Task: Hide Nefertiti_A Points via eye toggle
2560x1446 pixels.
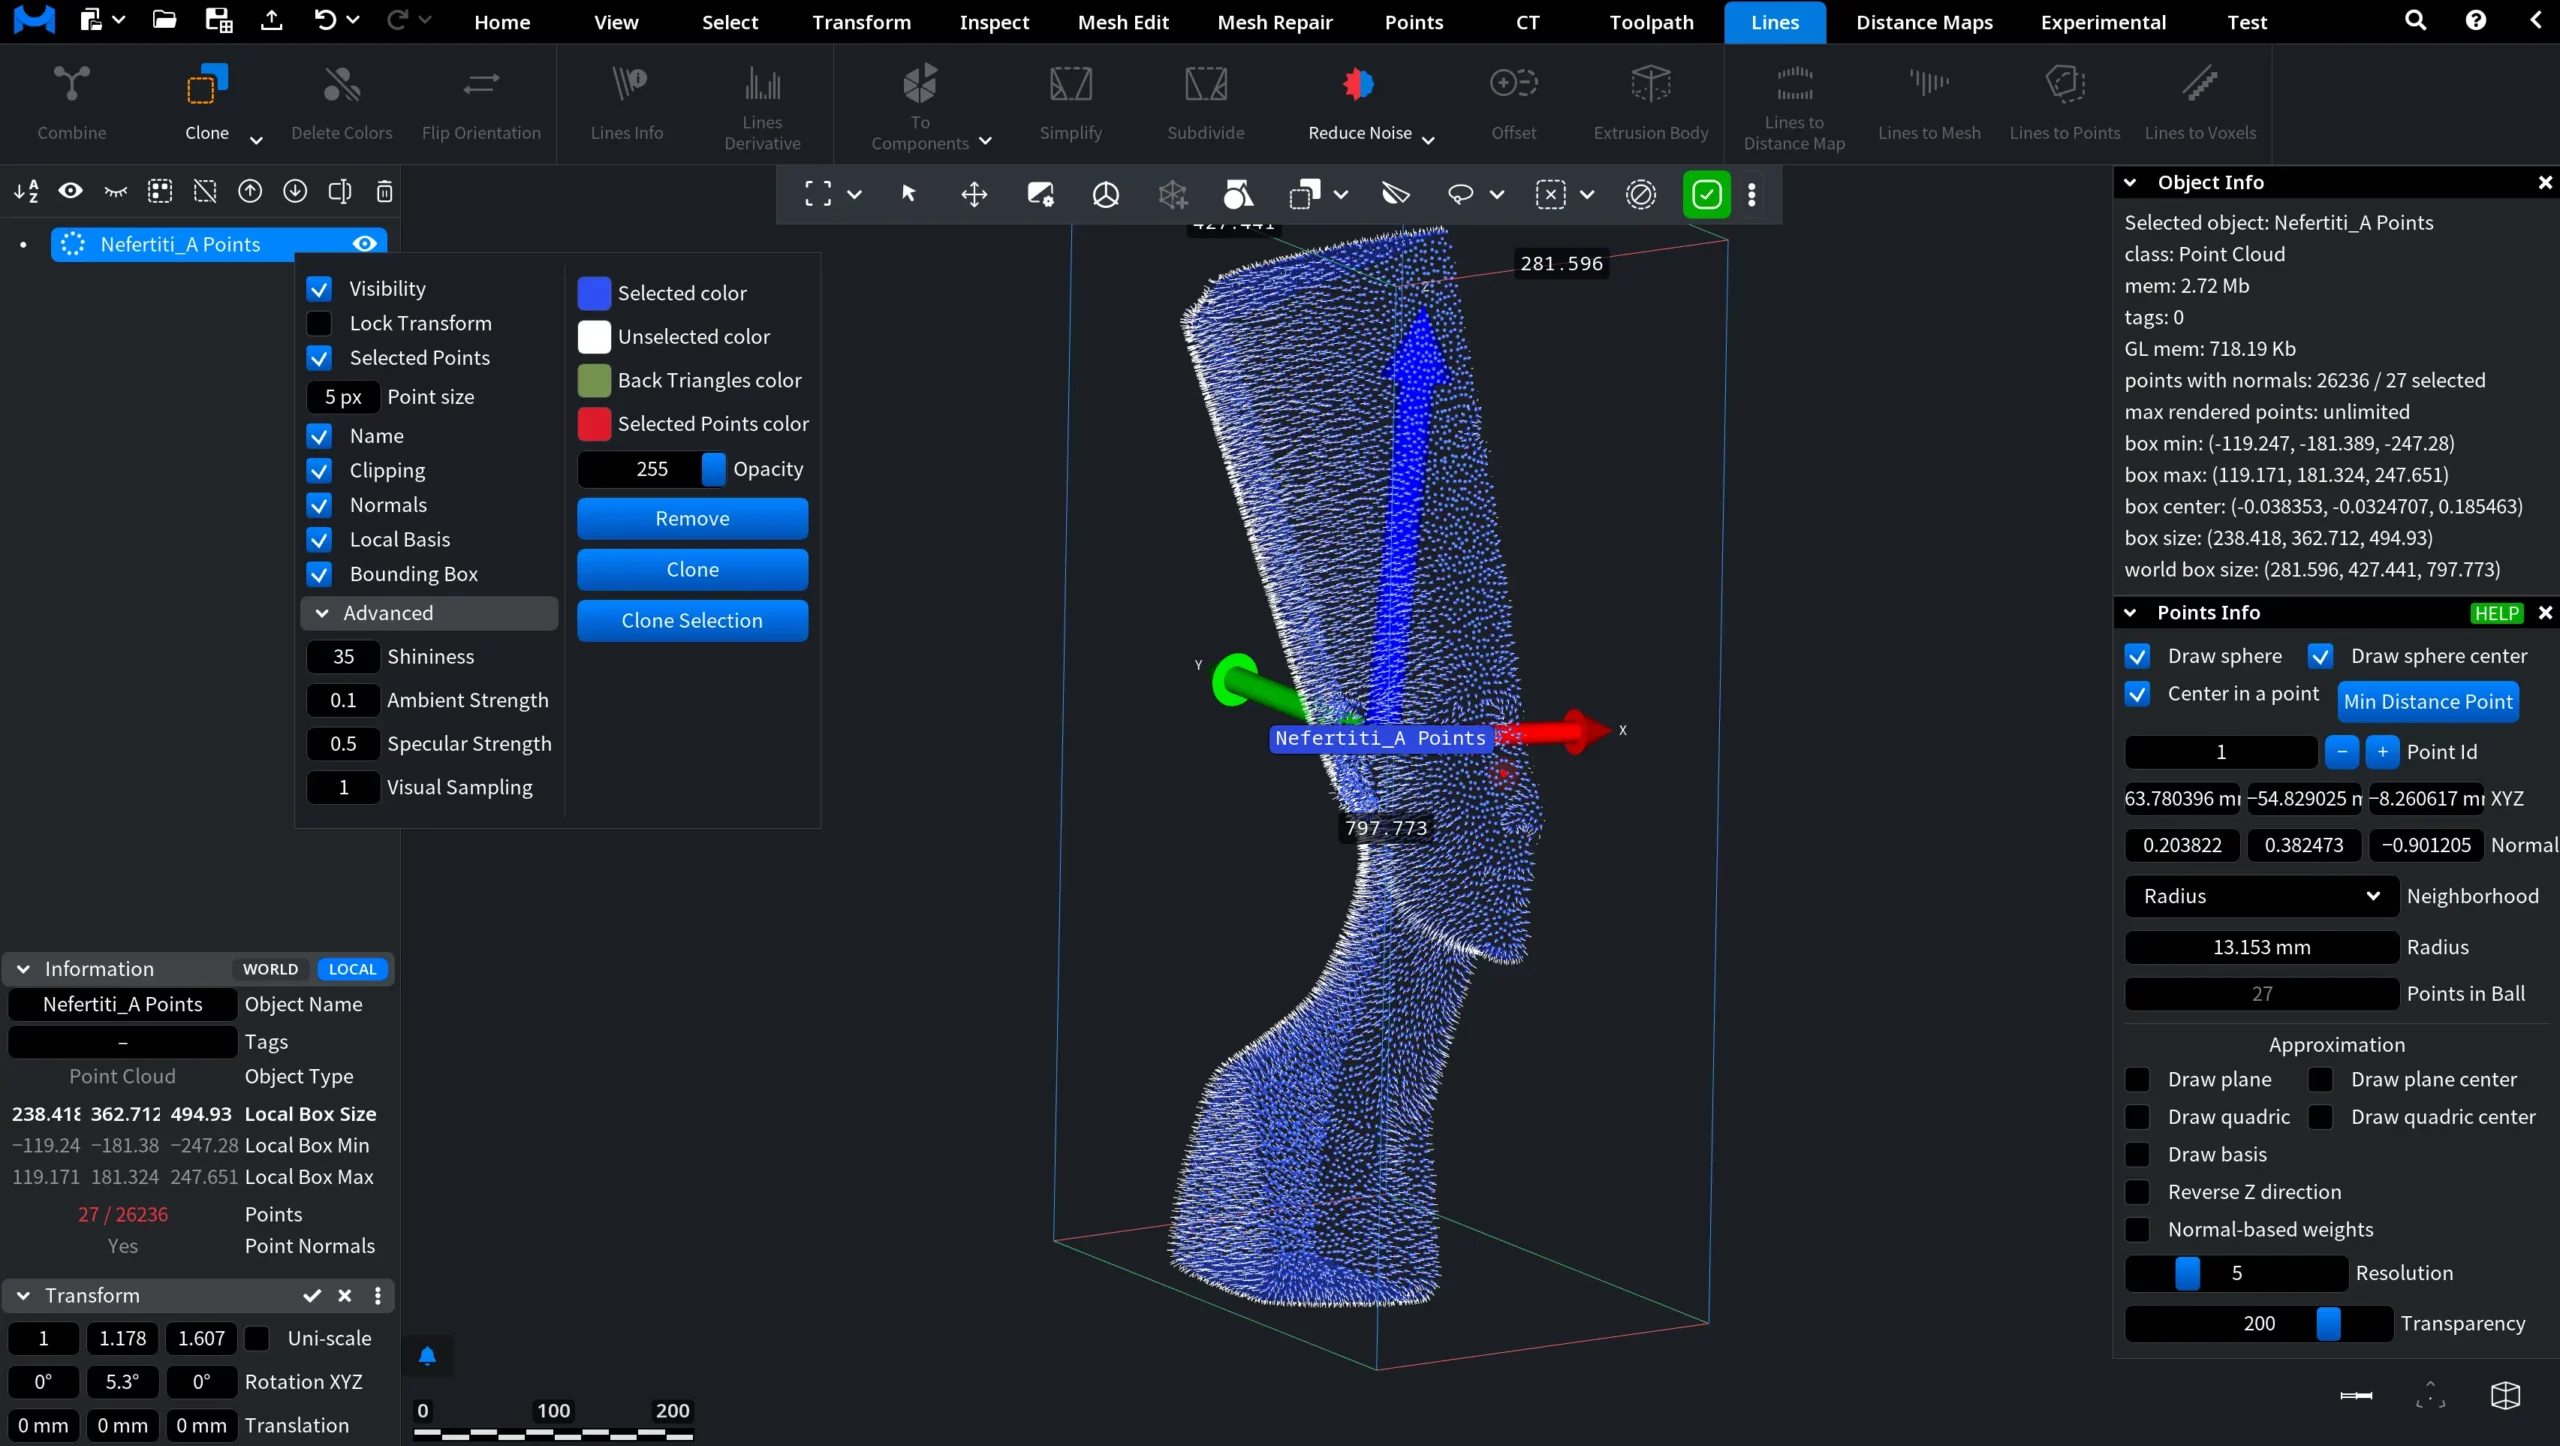Action: coord(365,244)
